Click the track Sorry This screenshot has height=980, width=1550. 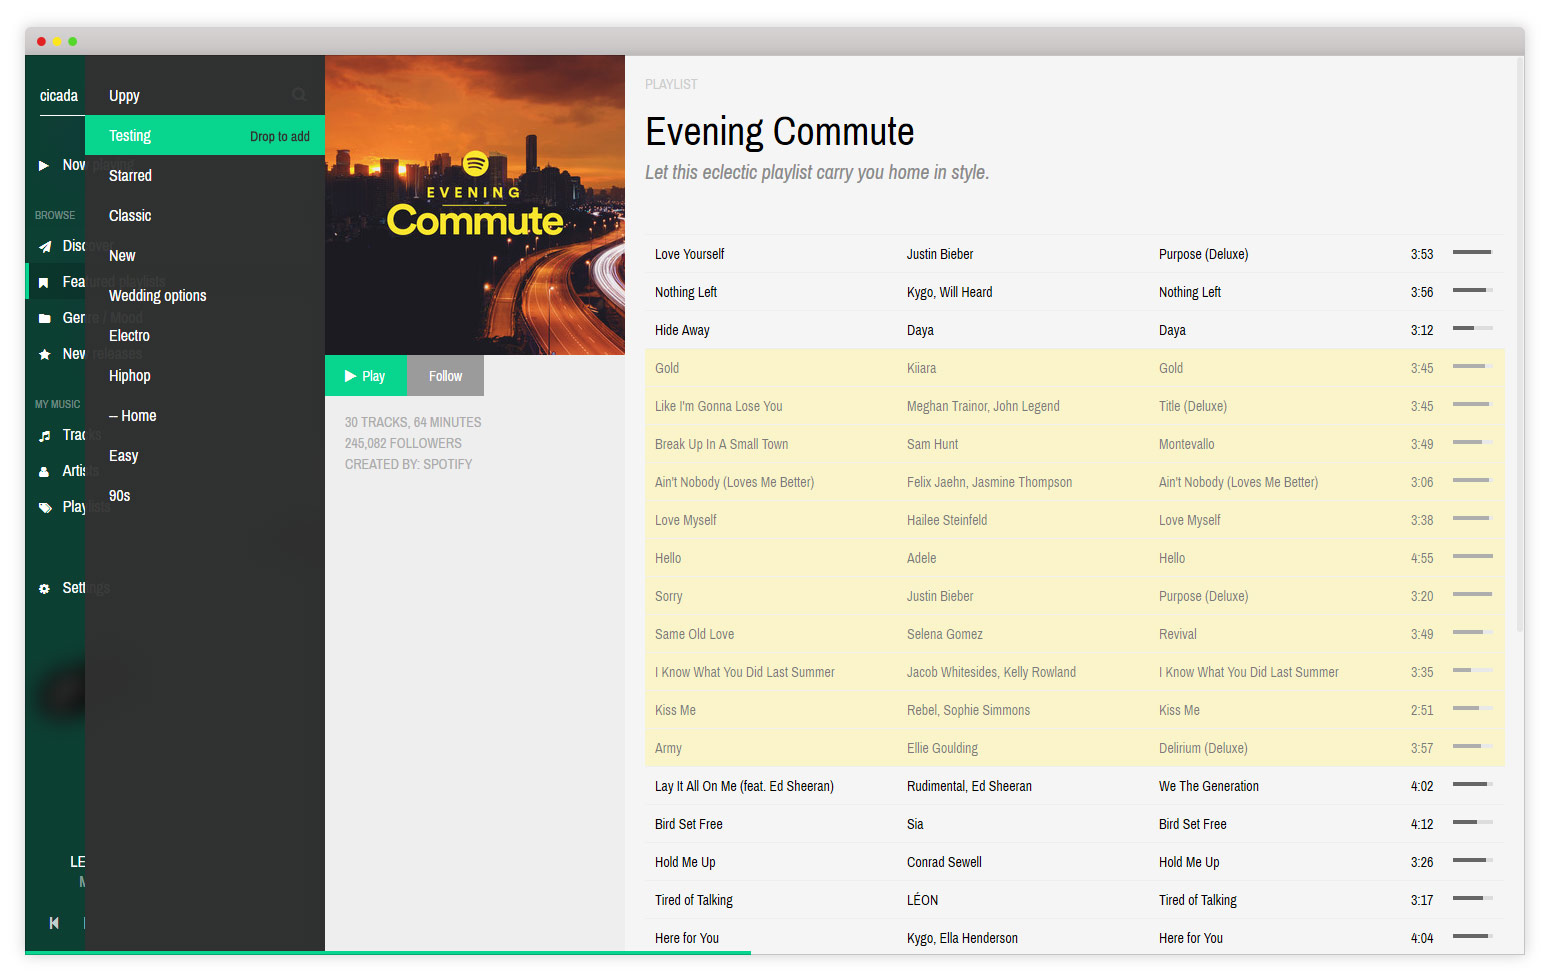click(669, 596)
